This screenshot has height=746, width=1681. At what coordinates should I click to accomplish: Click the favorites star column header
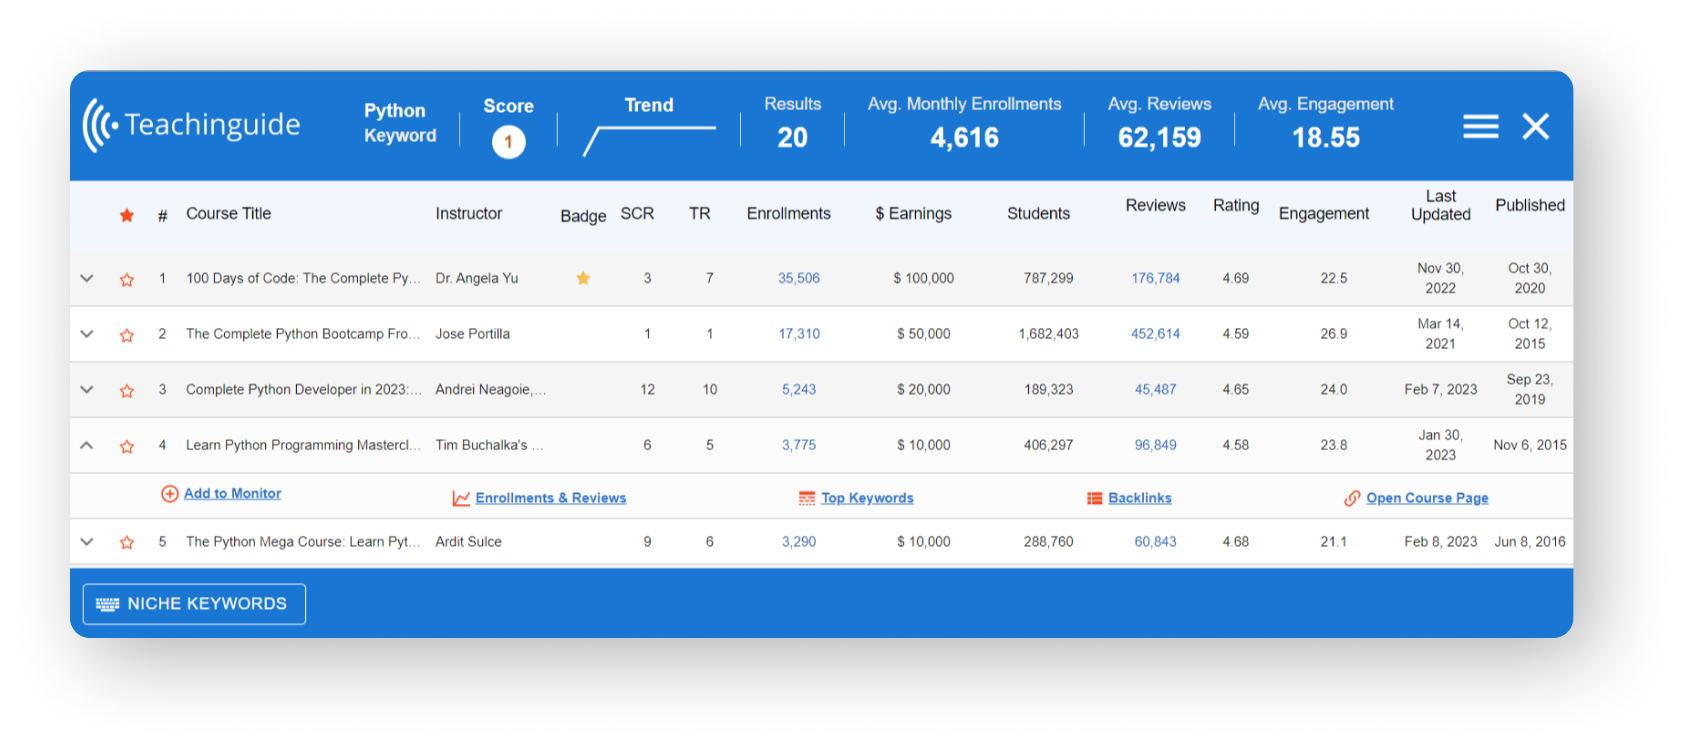127,215
